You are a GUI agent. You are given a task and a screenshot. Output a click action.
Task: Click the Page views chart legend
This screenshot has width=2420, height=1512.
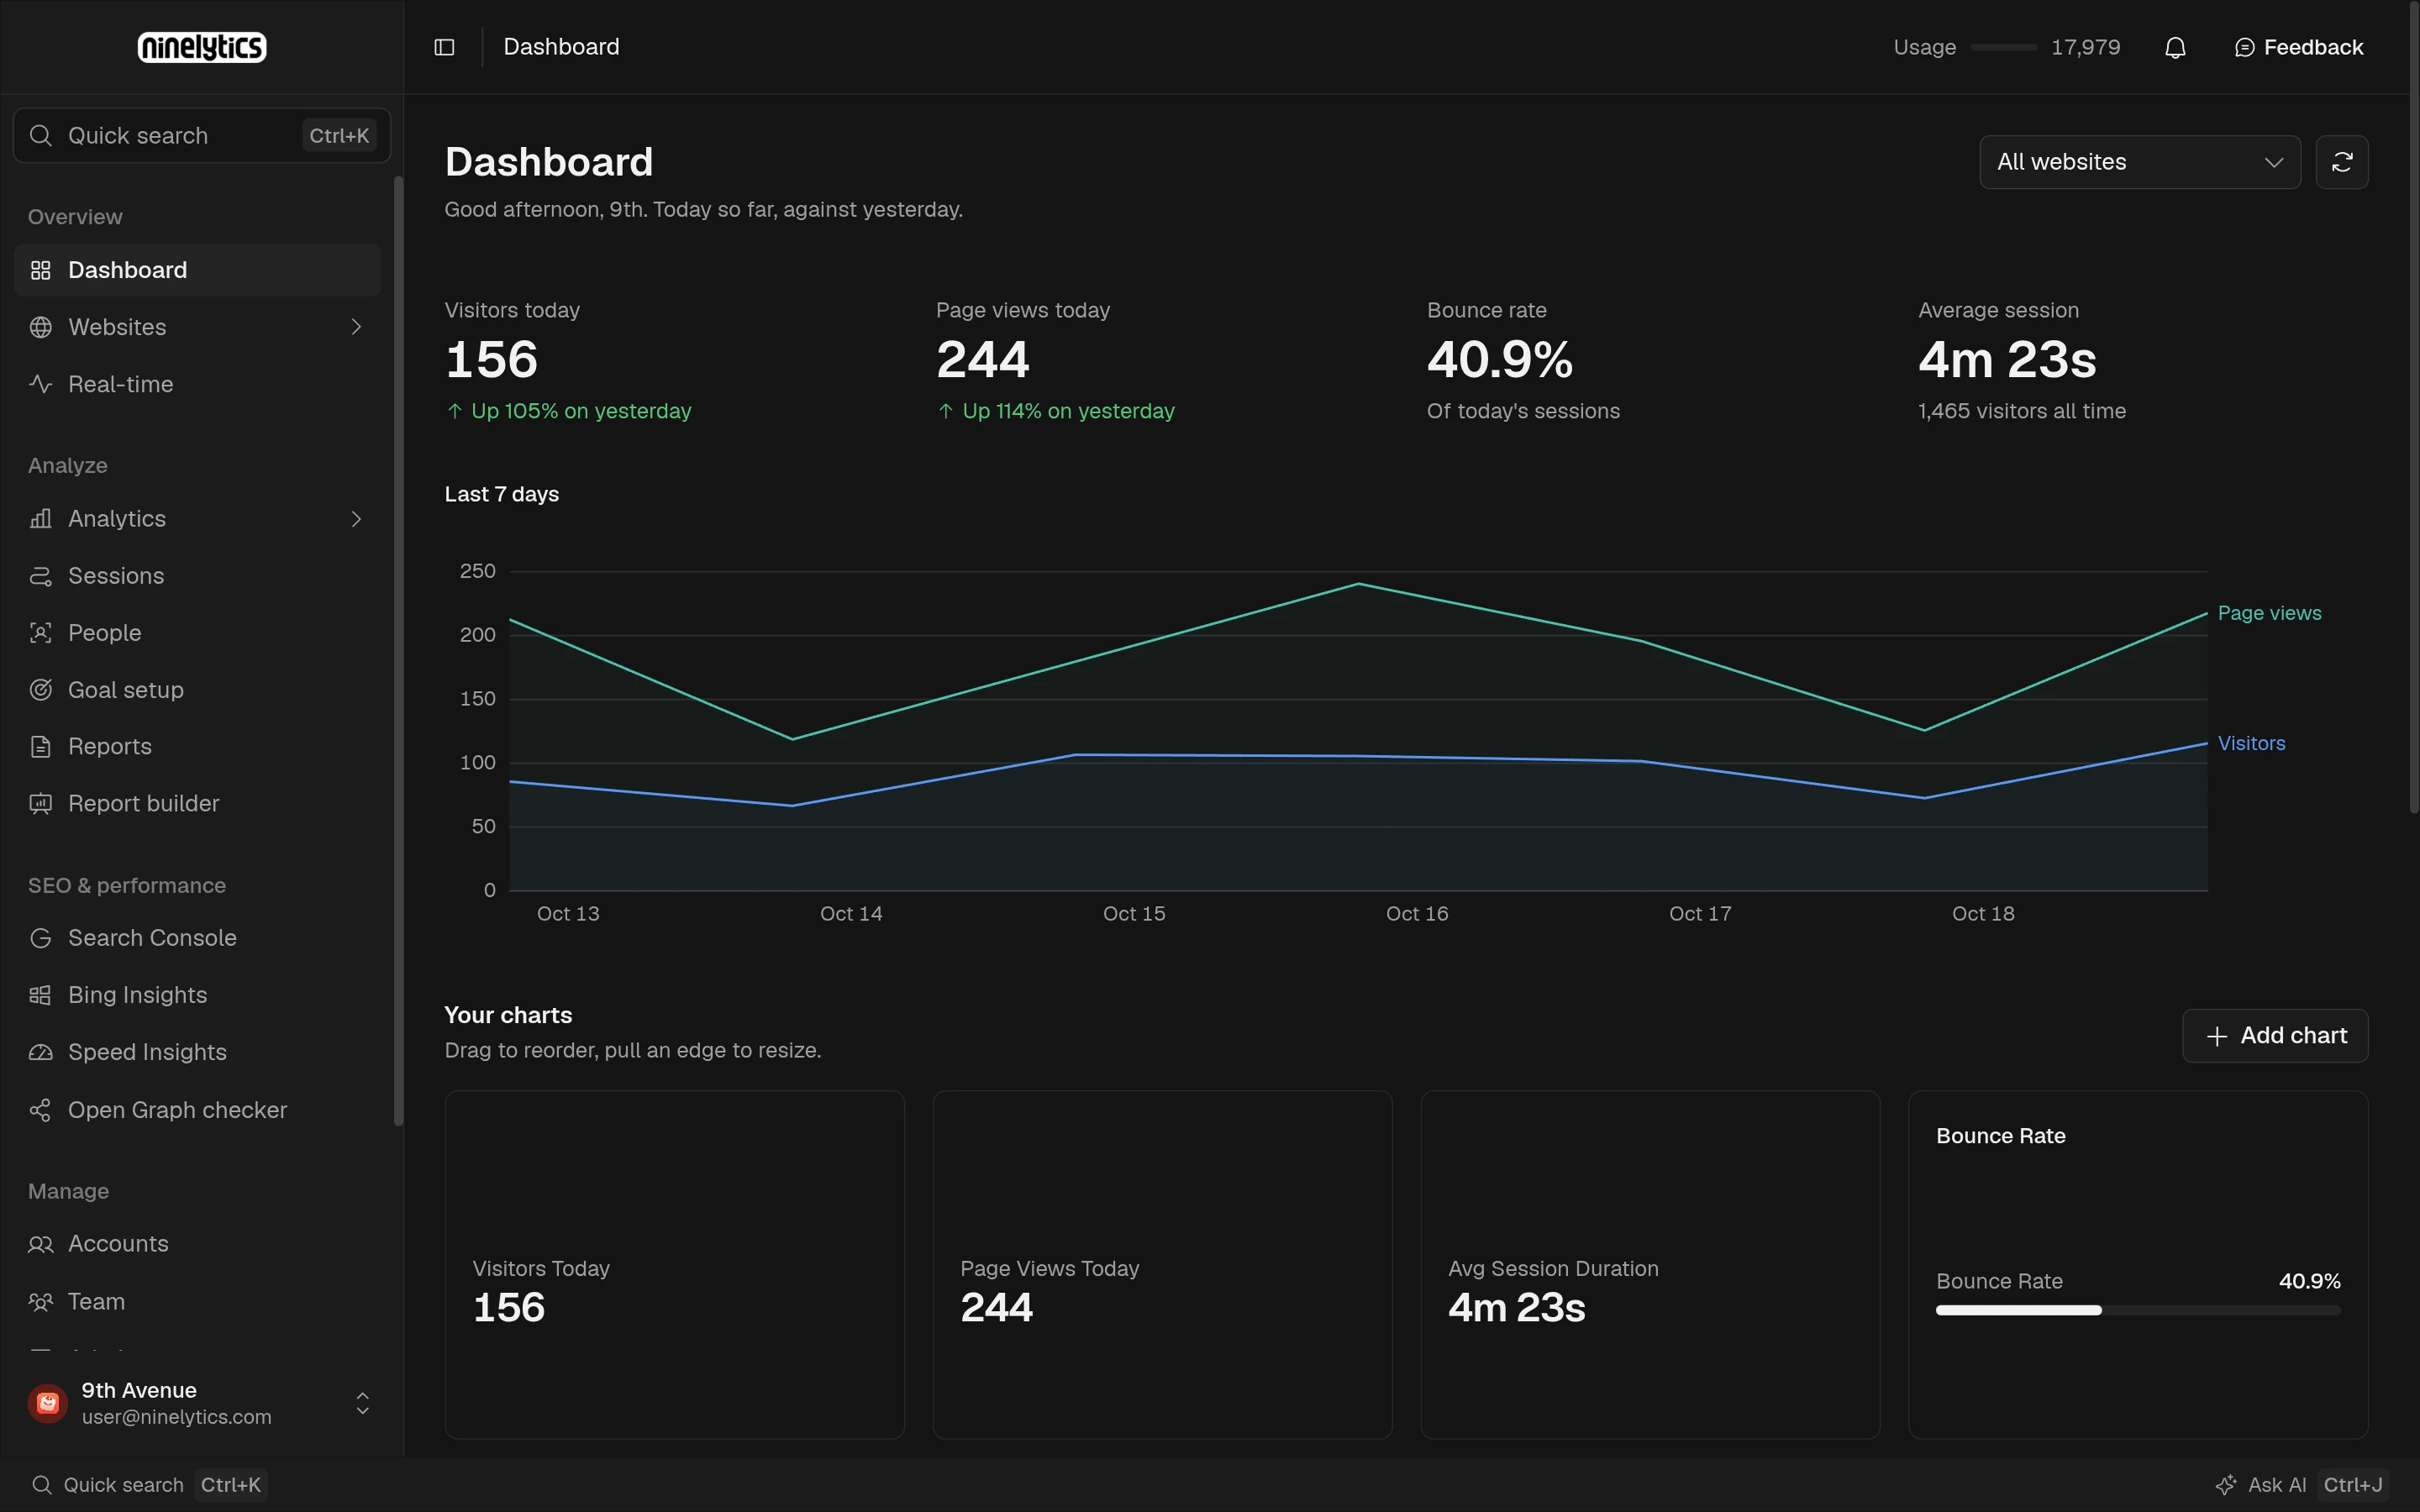point(2269,613)
